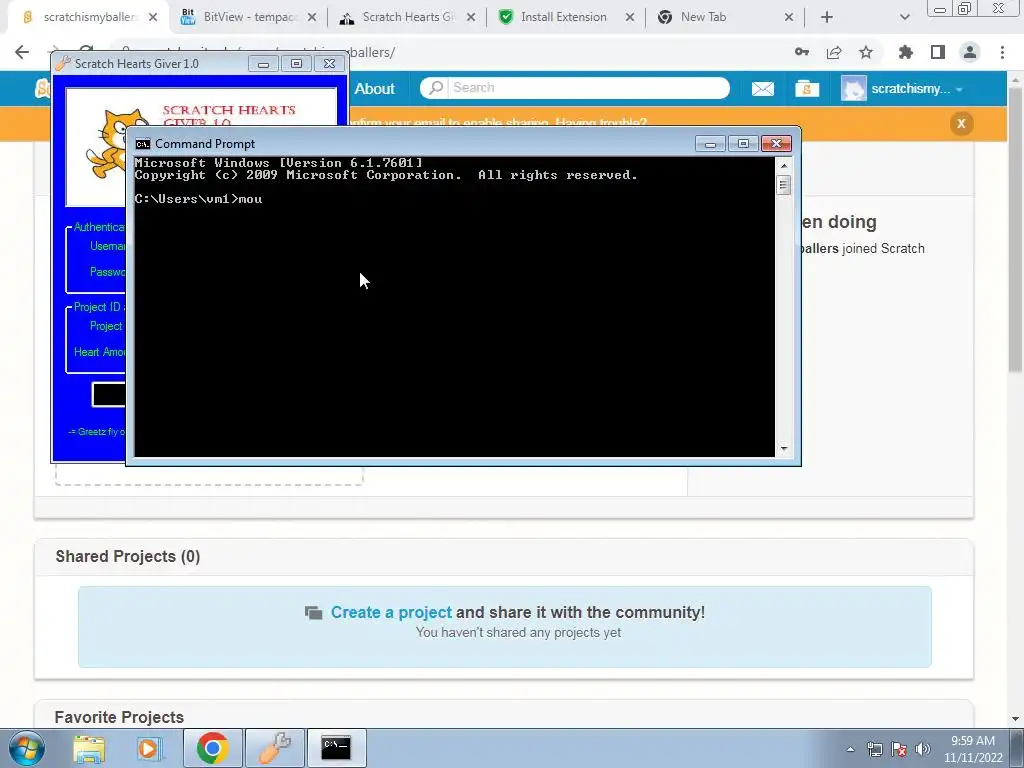Viewport: 1024px width, 768px height.
Task: Launch Windows Media Player from taskbar
Action: pyautogui.click(x=148, y=748)
